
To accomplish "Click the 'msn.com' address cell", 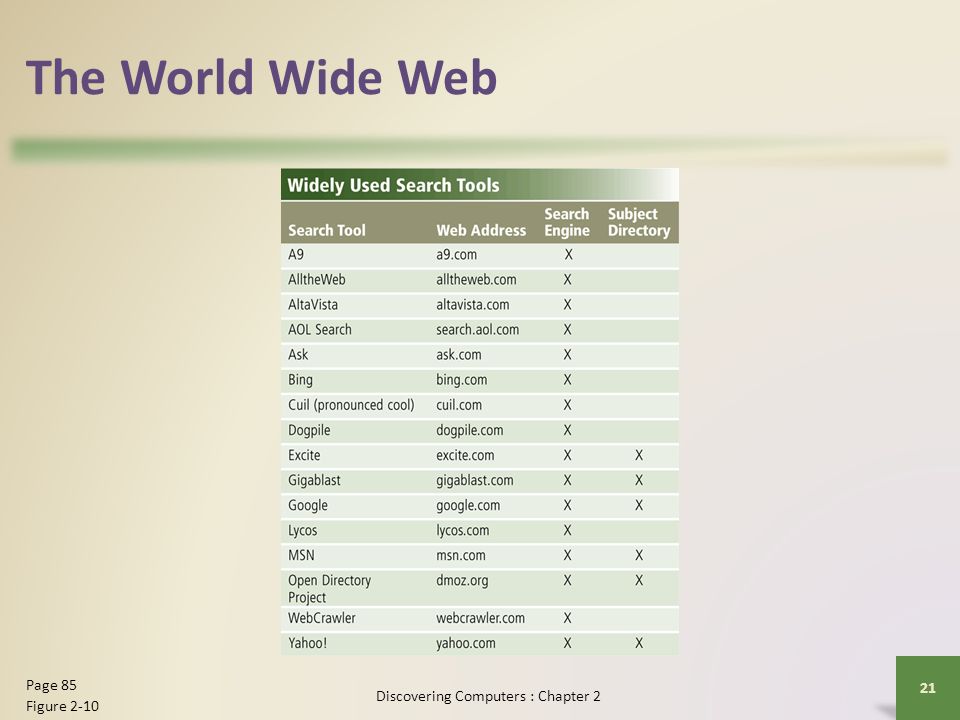I will tap(460, 556).
